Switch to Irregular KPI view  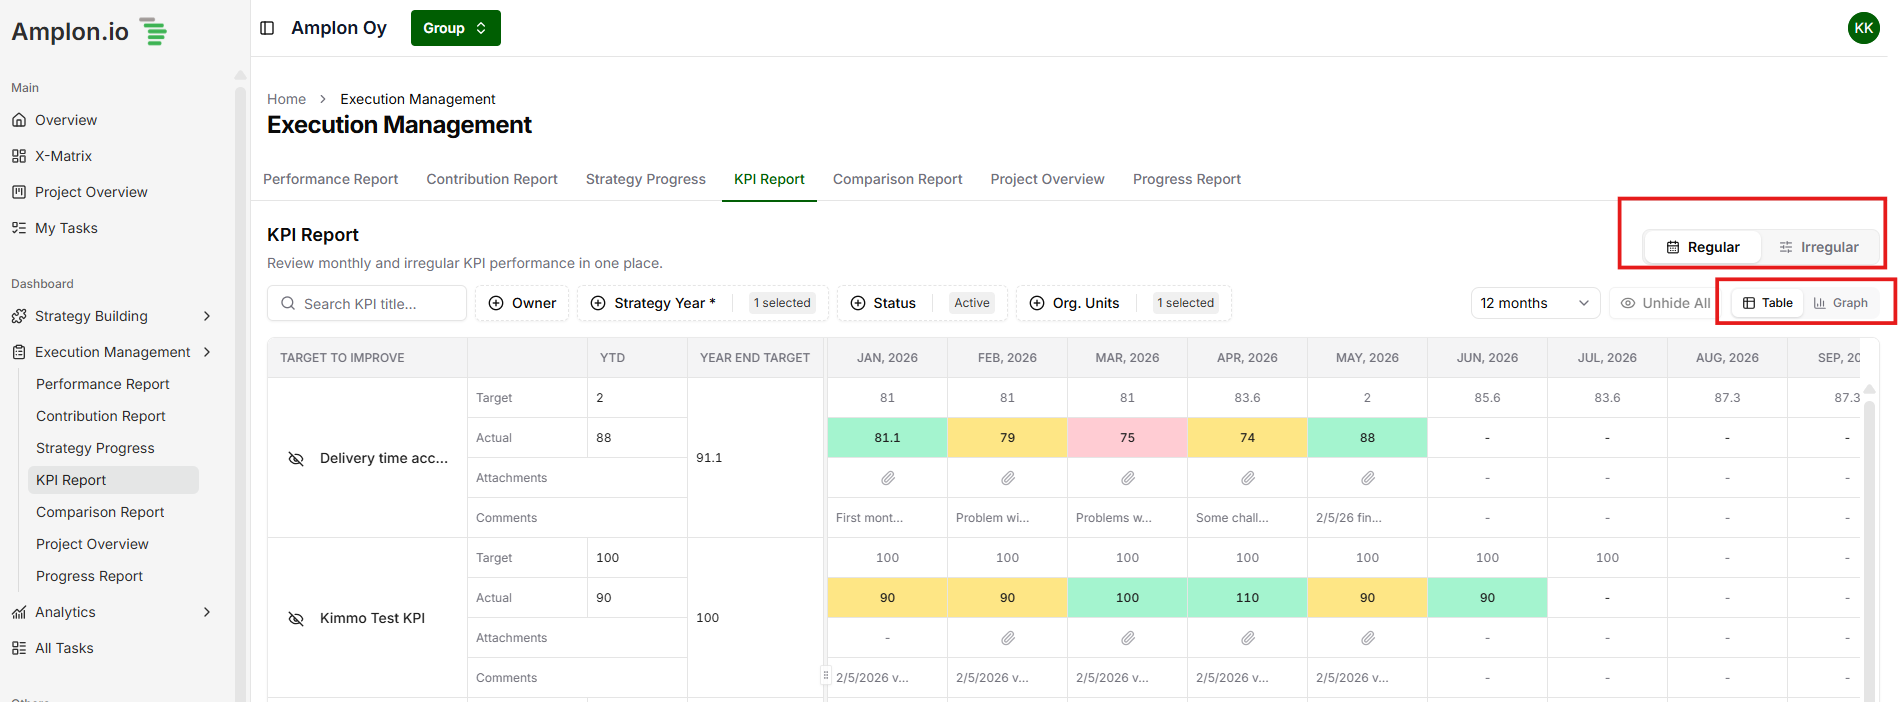coord(1819,247)
